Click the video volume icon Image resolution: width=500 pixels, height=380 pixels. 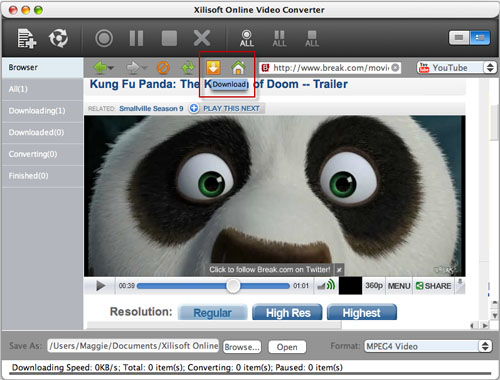tap(326, 285)
